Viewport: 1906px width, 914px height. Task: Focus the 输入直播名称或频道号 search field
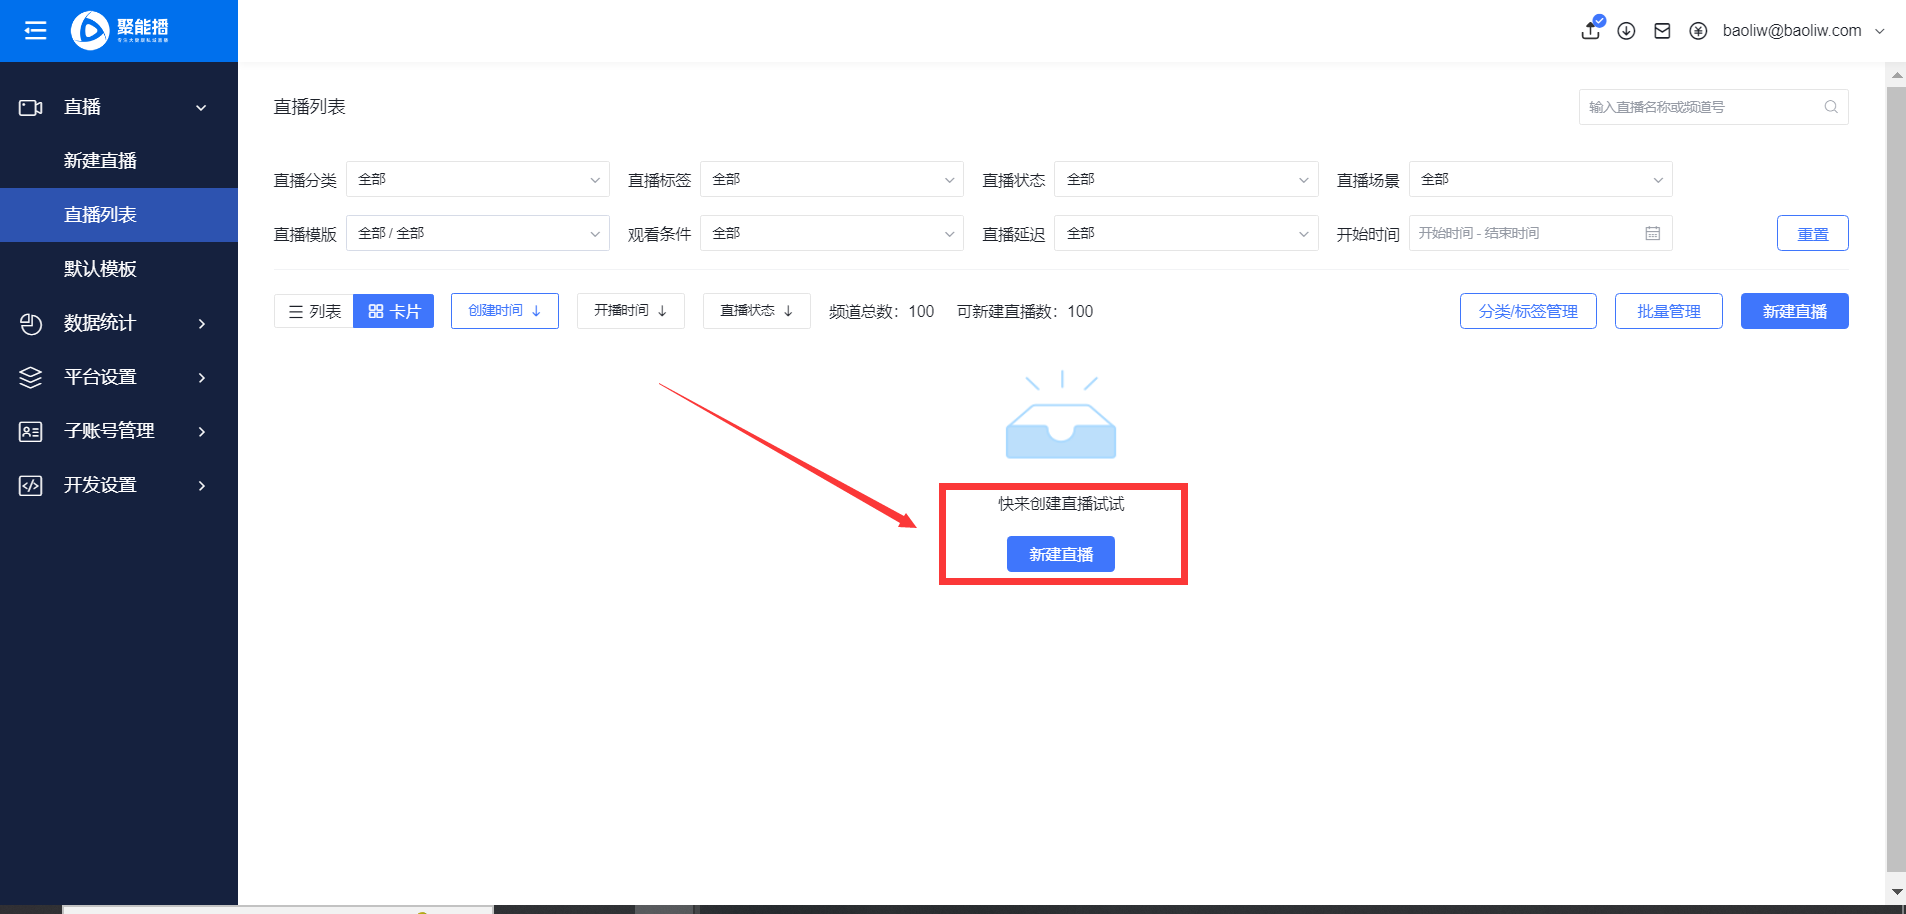point(1713,107)
